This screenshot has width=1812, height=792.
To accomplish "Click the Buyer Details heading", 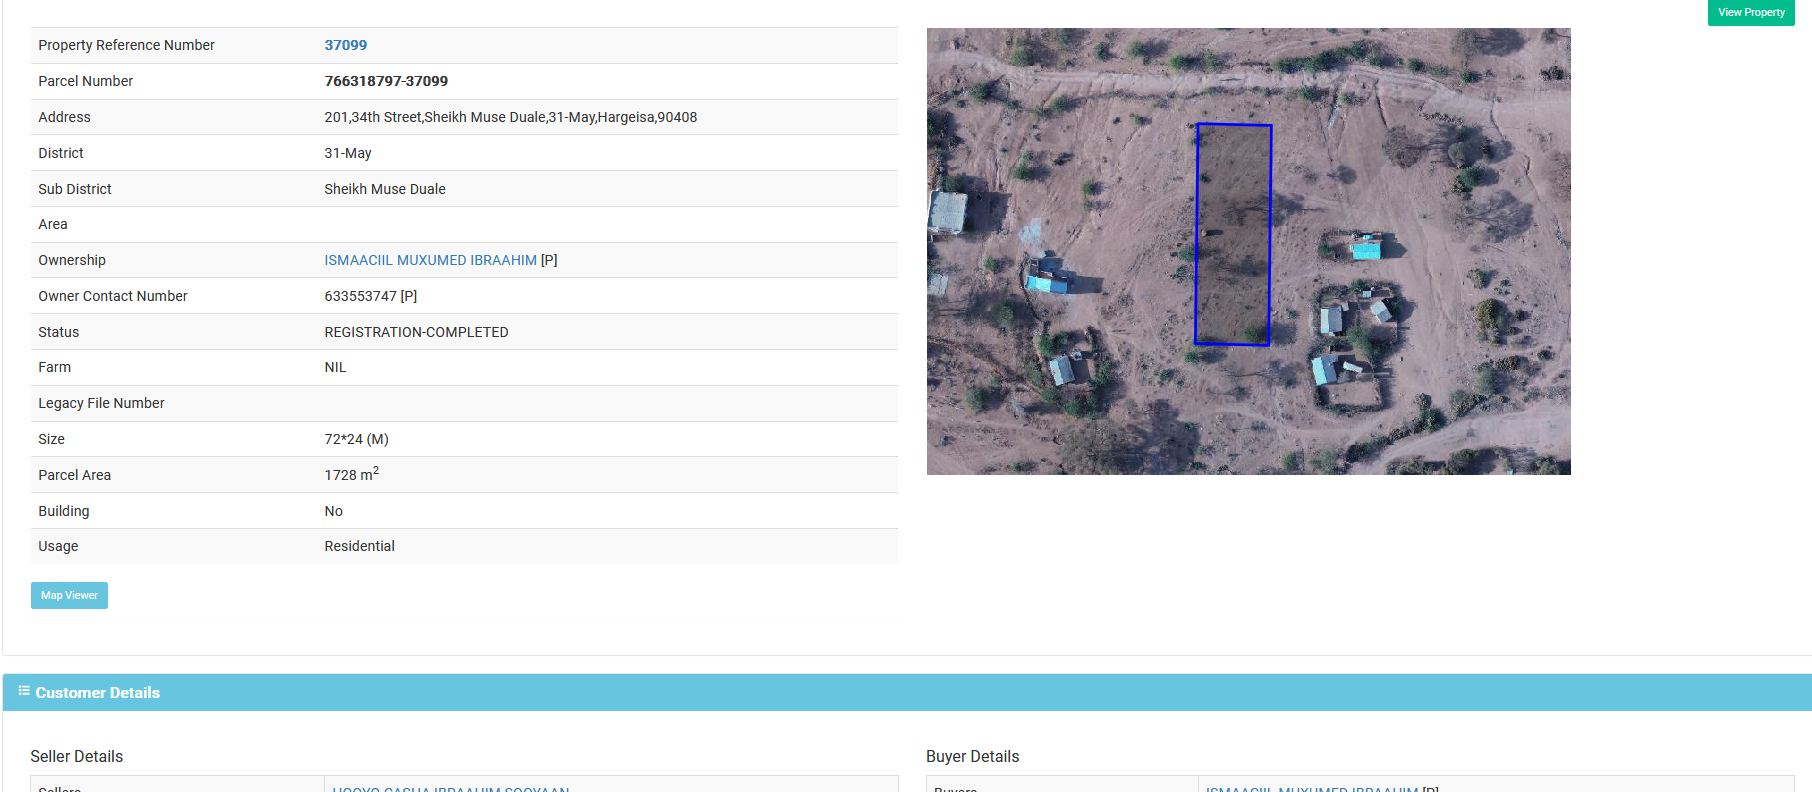I will click(x=973, y=757).
